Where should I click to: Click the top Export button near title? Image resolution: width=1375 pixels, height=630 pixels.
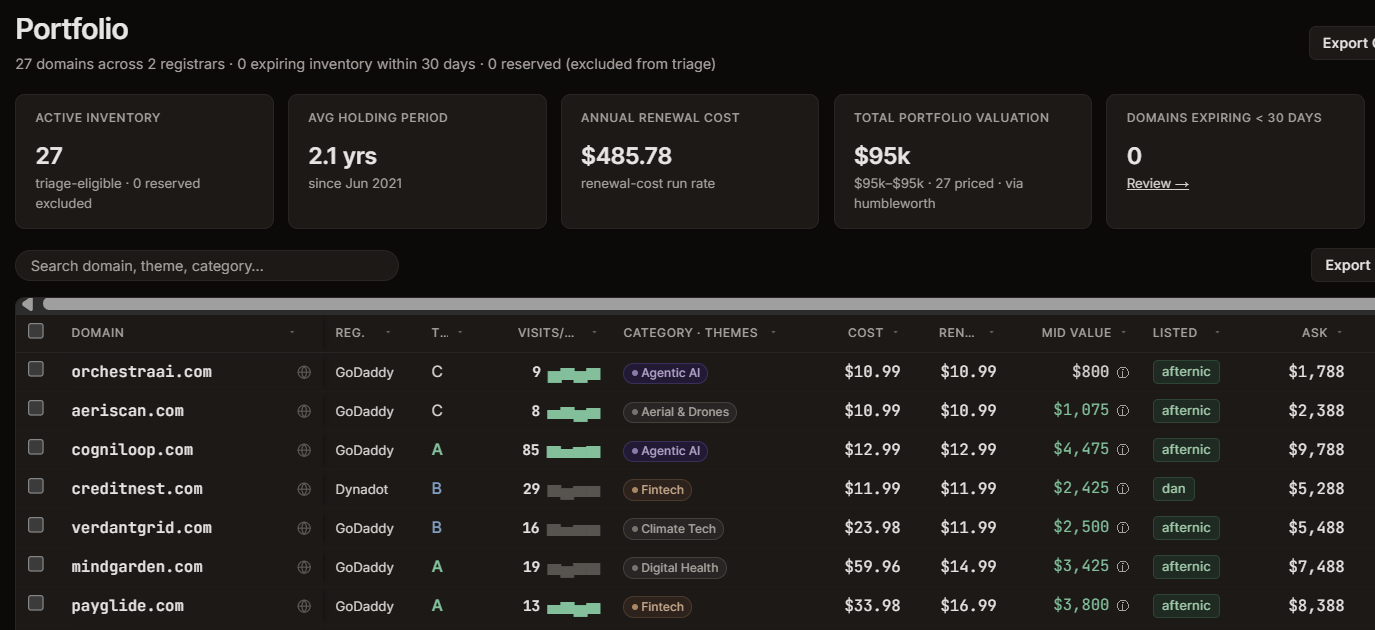click(1344, 43)
